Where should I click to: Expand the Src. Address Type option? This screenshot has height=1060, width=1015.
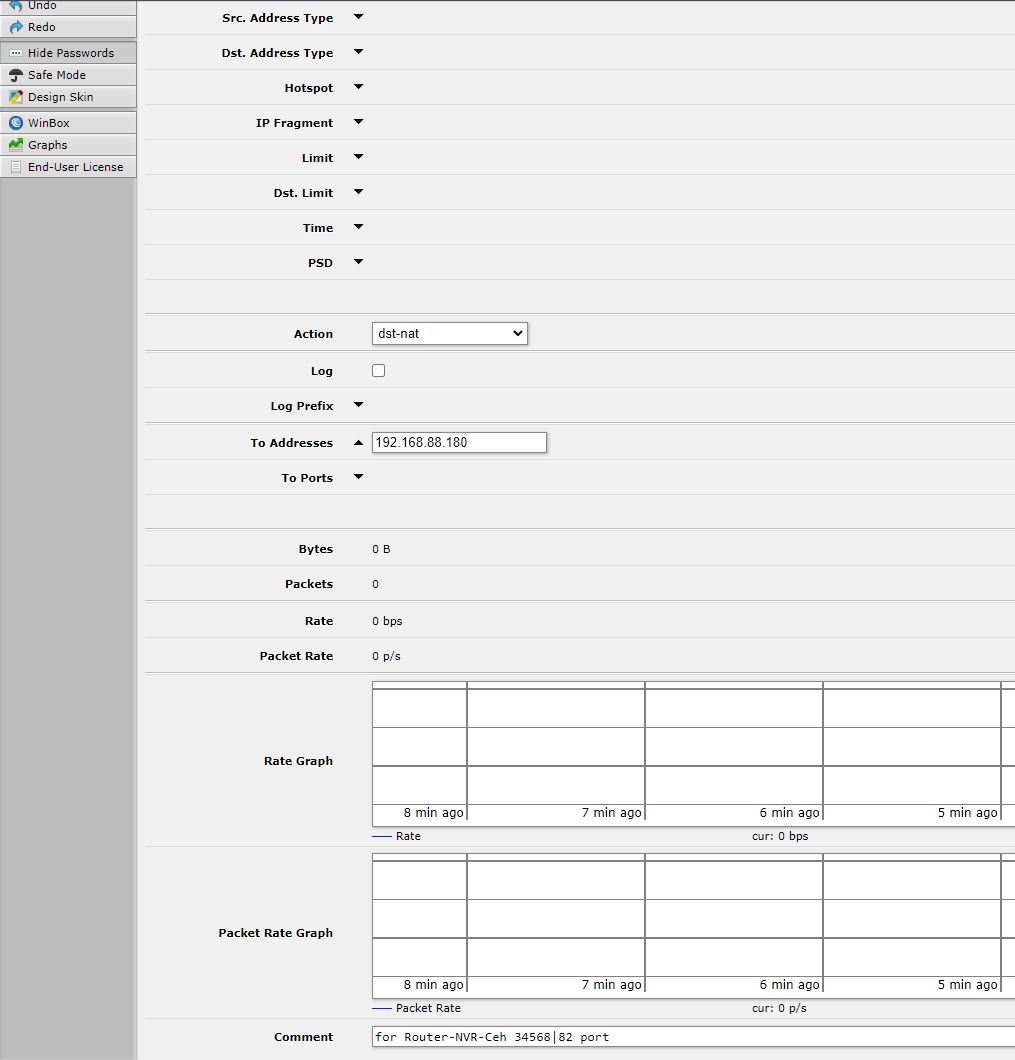click(x=359, y=17)
